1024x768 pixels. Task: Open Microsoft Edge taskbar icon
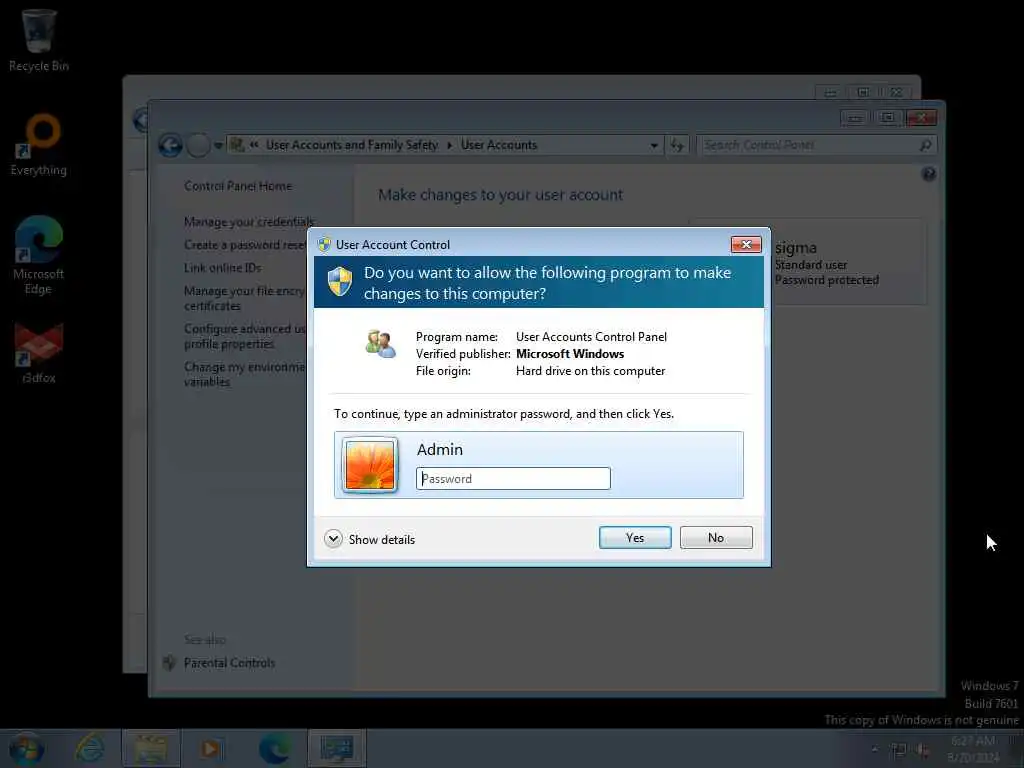pos(275,748)
